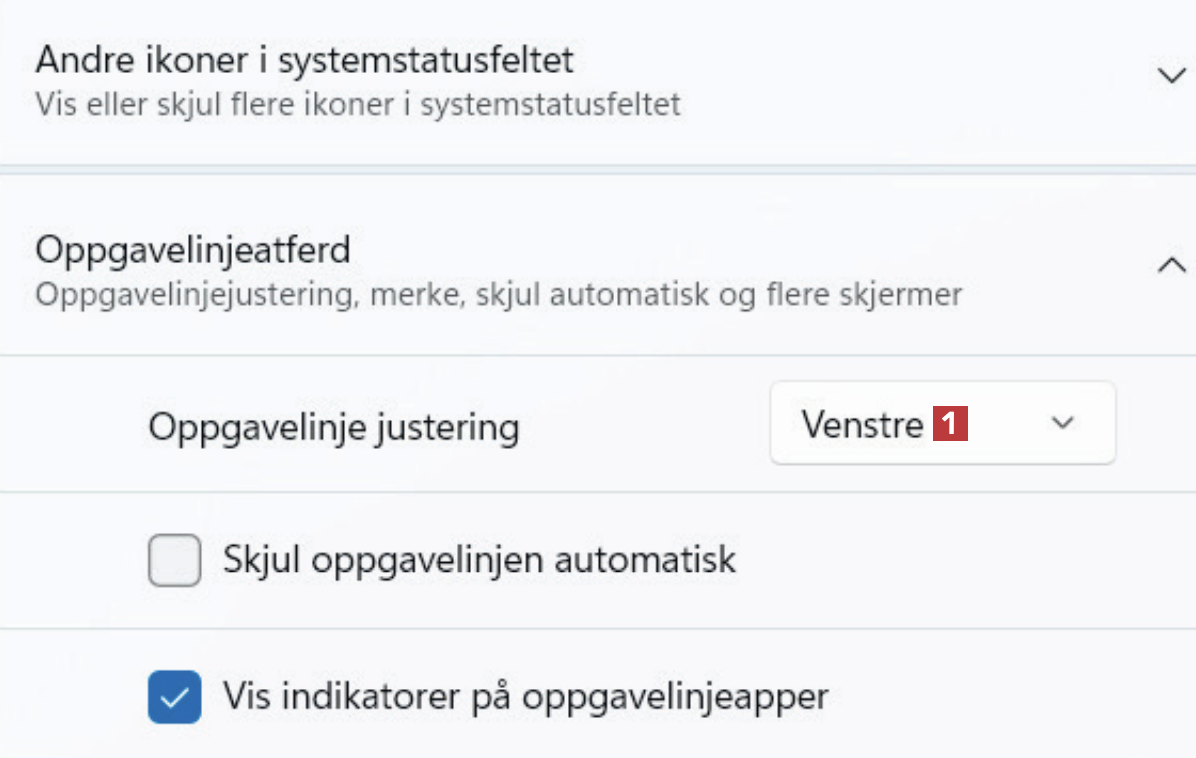Click the word systemstatusfeltet in the top heading

[425, 60]
